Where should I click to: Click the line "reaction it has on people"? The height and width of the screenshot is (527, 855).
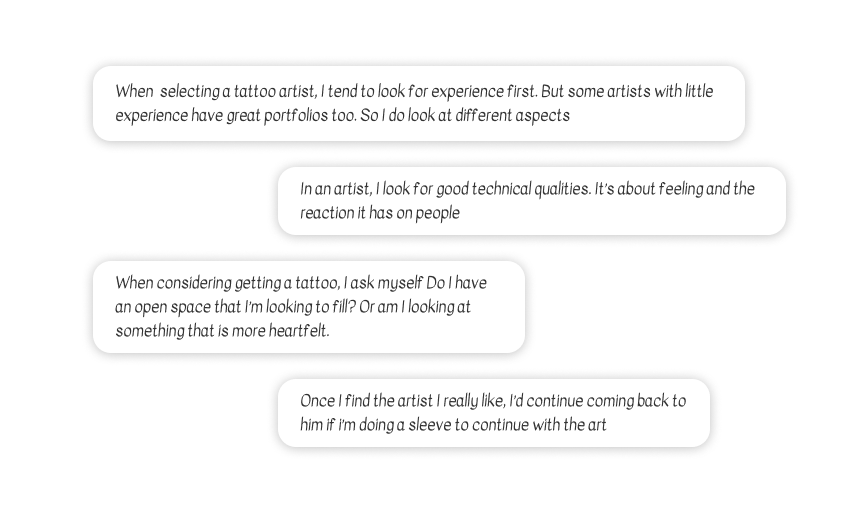coord(380,213)
